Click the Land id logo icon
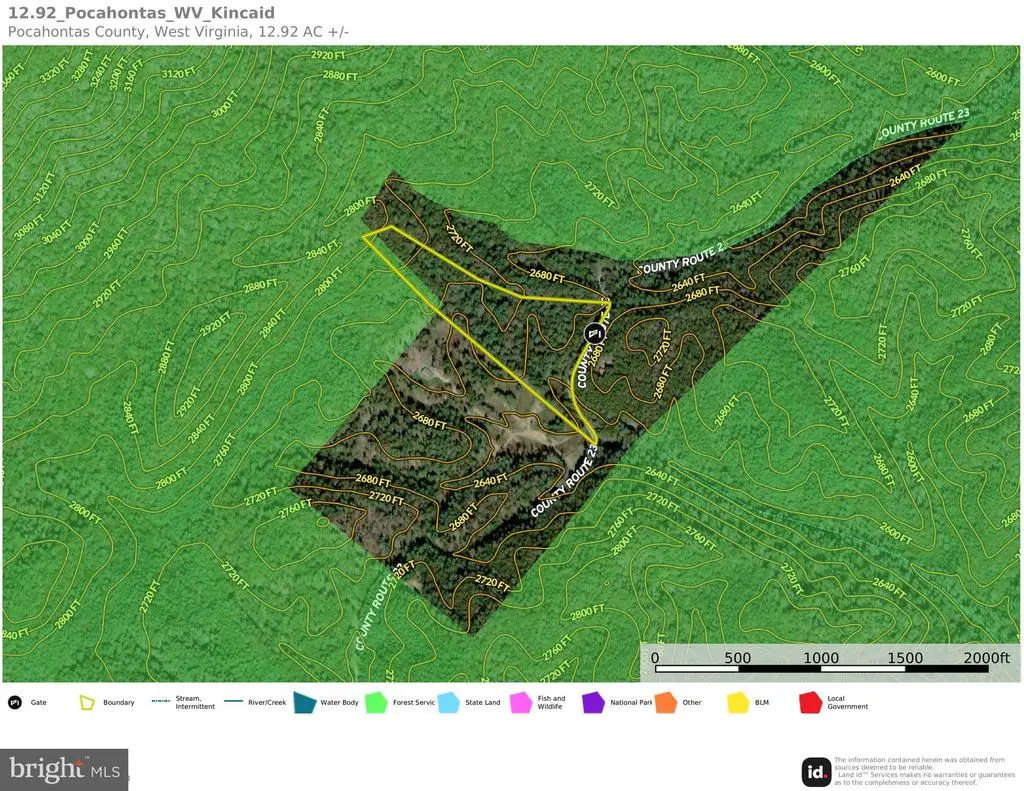This screenshot has height=791, width=1024. [816, 771]
